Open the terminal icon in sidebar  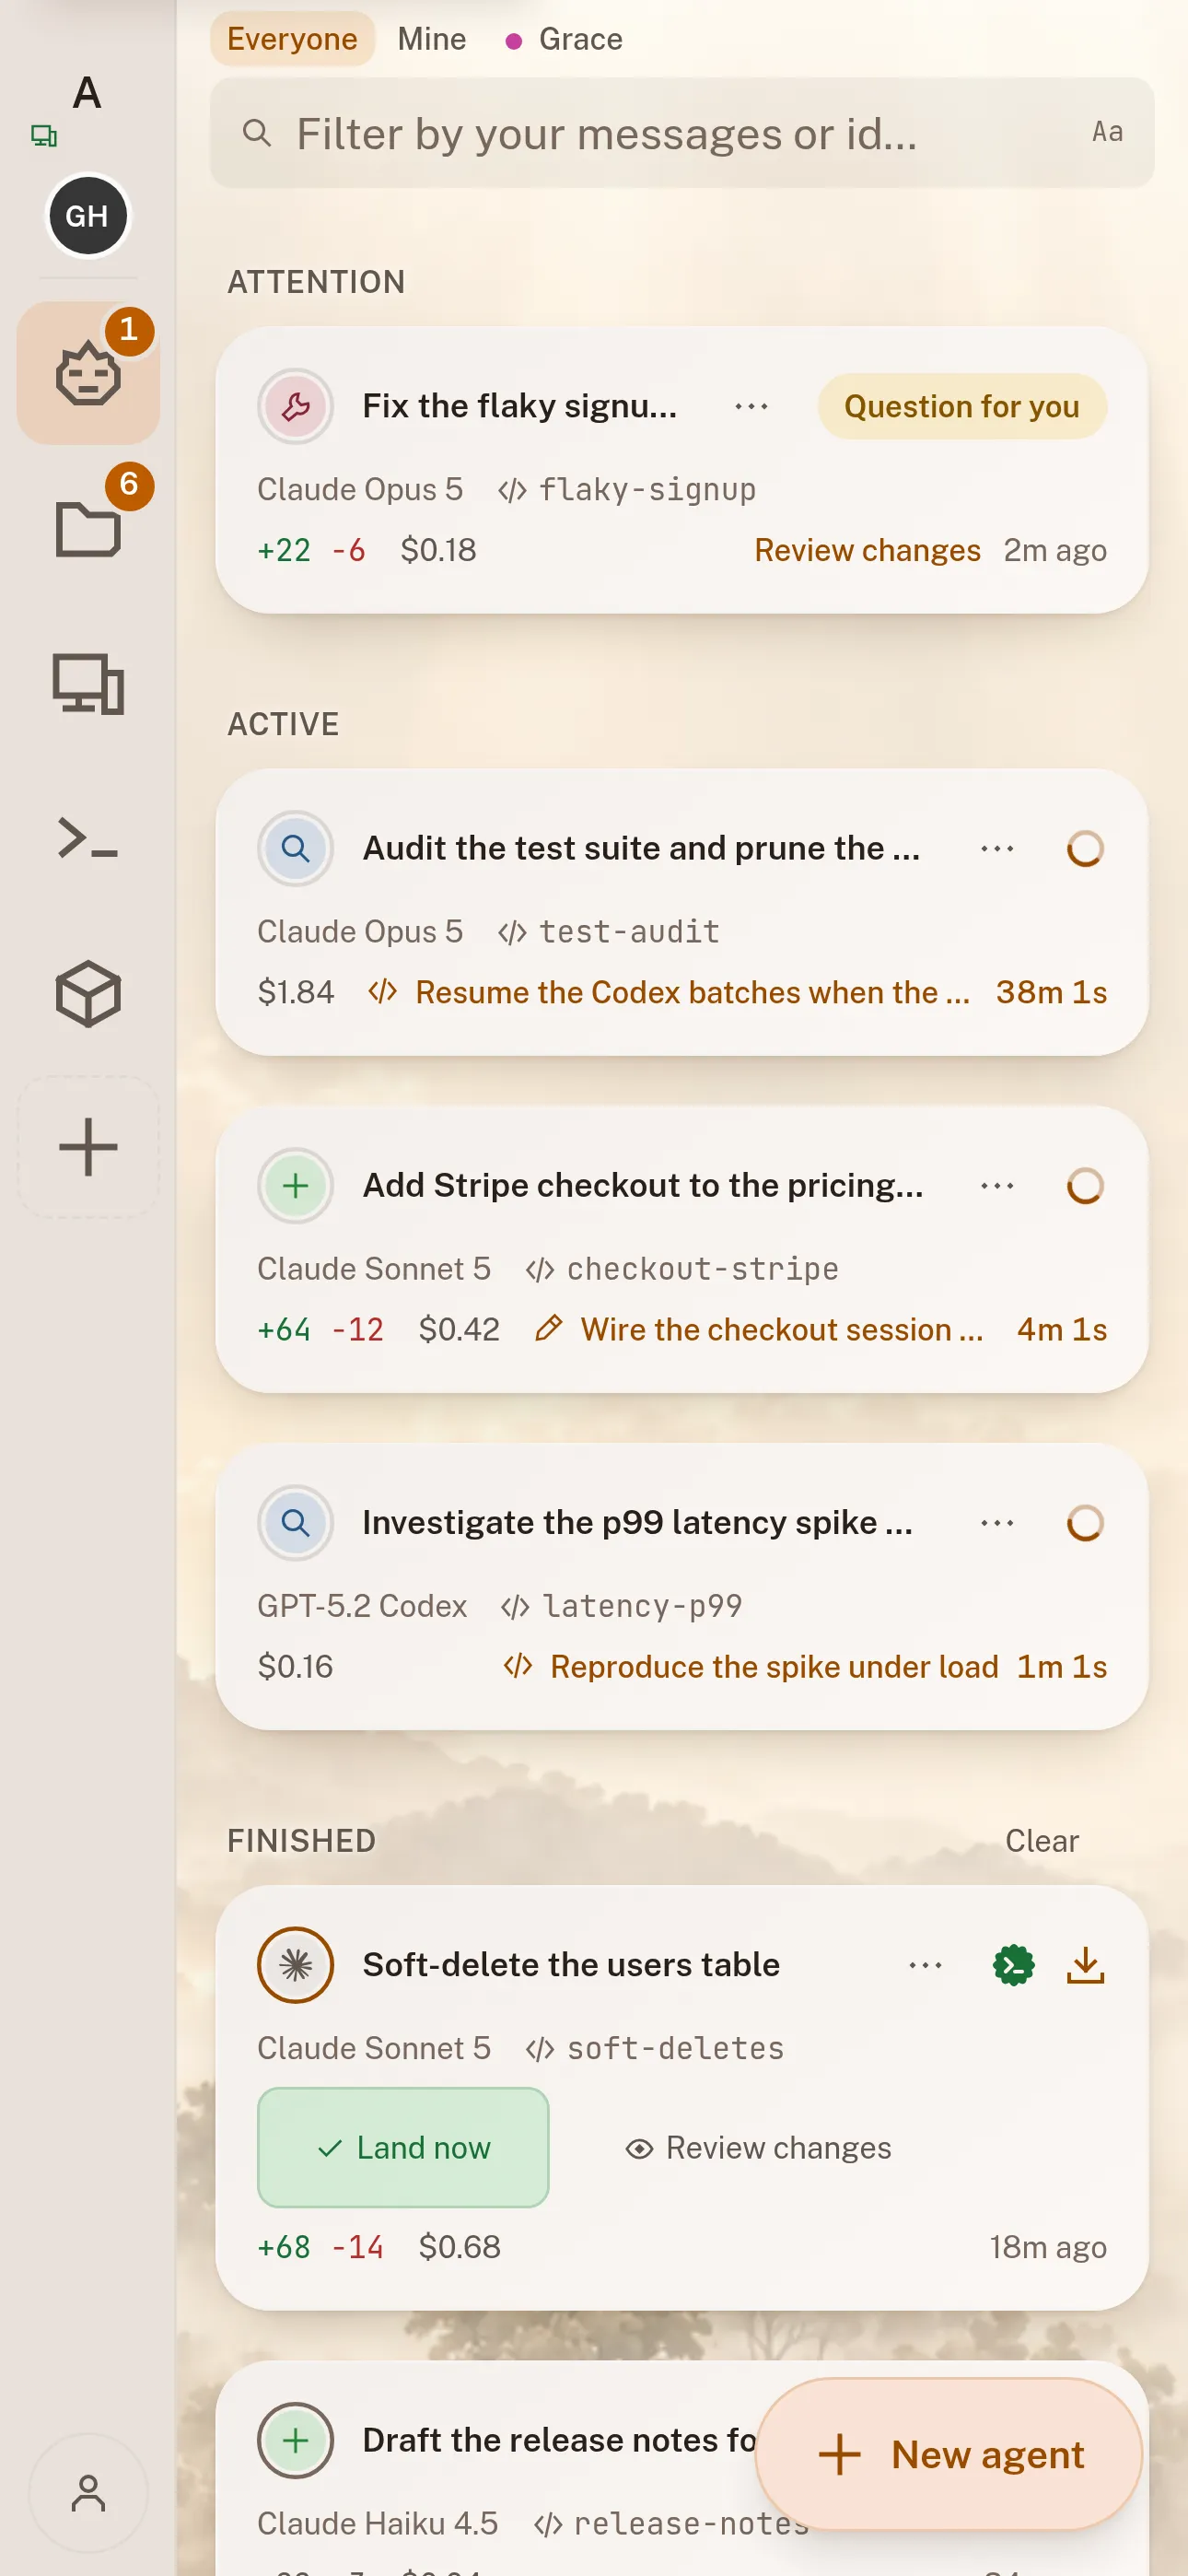click(88, 838)
